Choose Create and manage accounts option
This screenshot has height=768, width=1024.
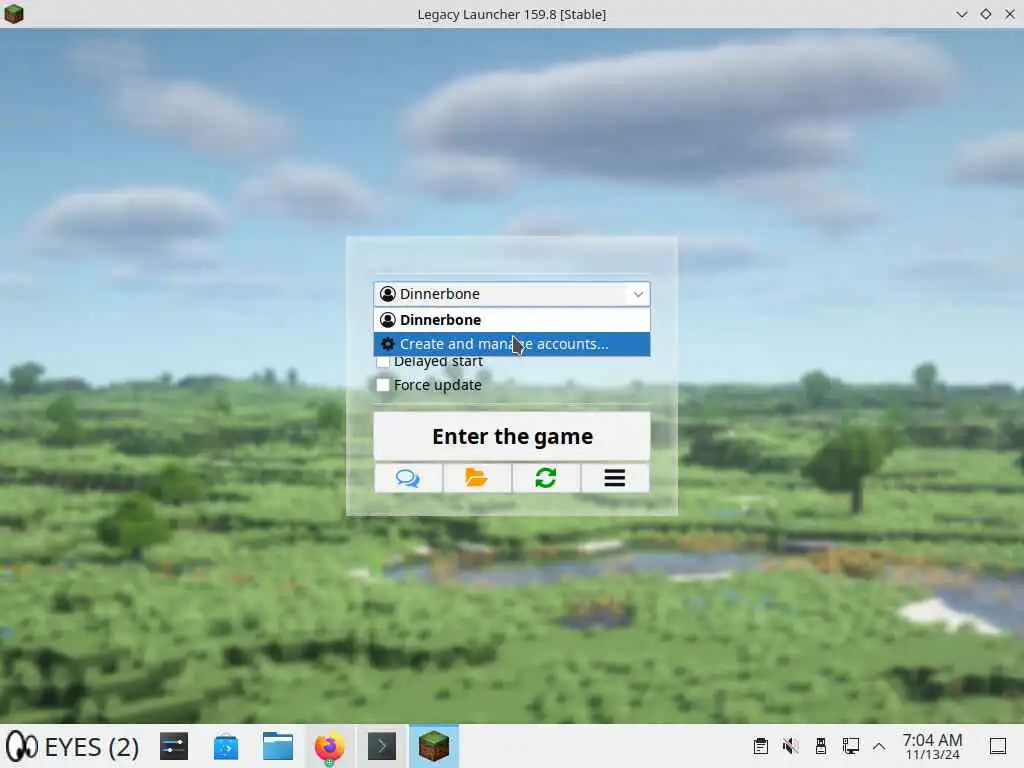[511, 344]
